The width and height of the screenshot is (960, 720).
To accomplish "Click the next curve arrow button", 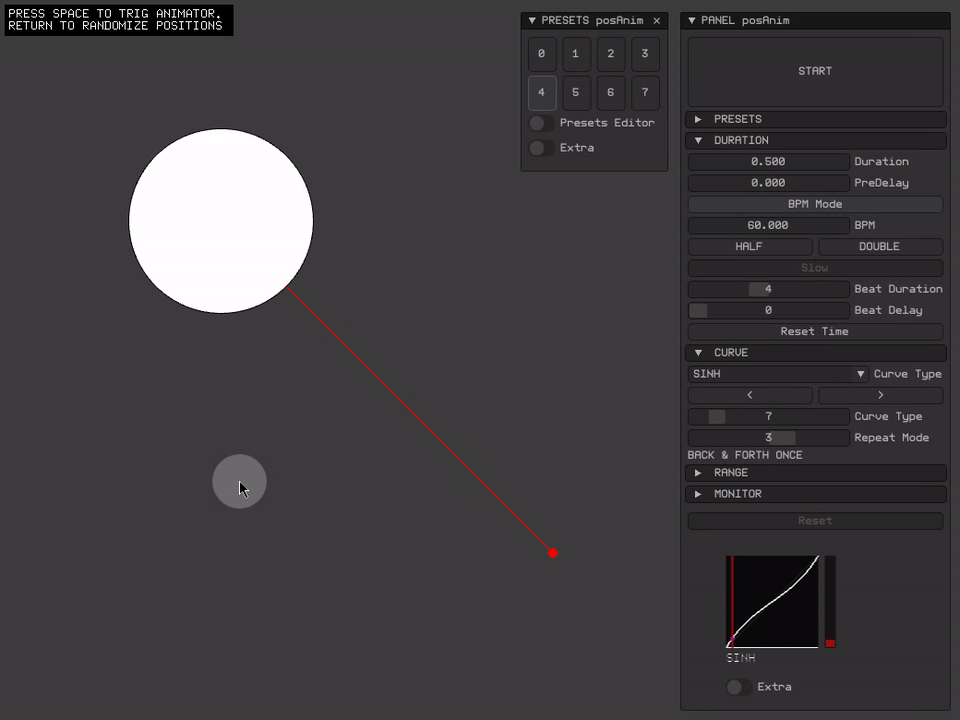I will 880,396.
